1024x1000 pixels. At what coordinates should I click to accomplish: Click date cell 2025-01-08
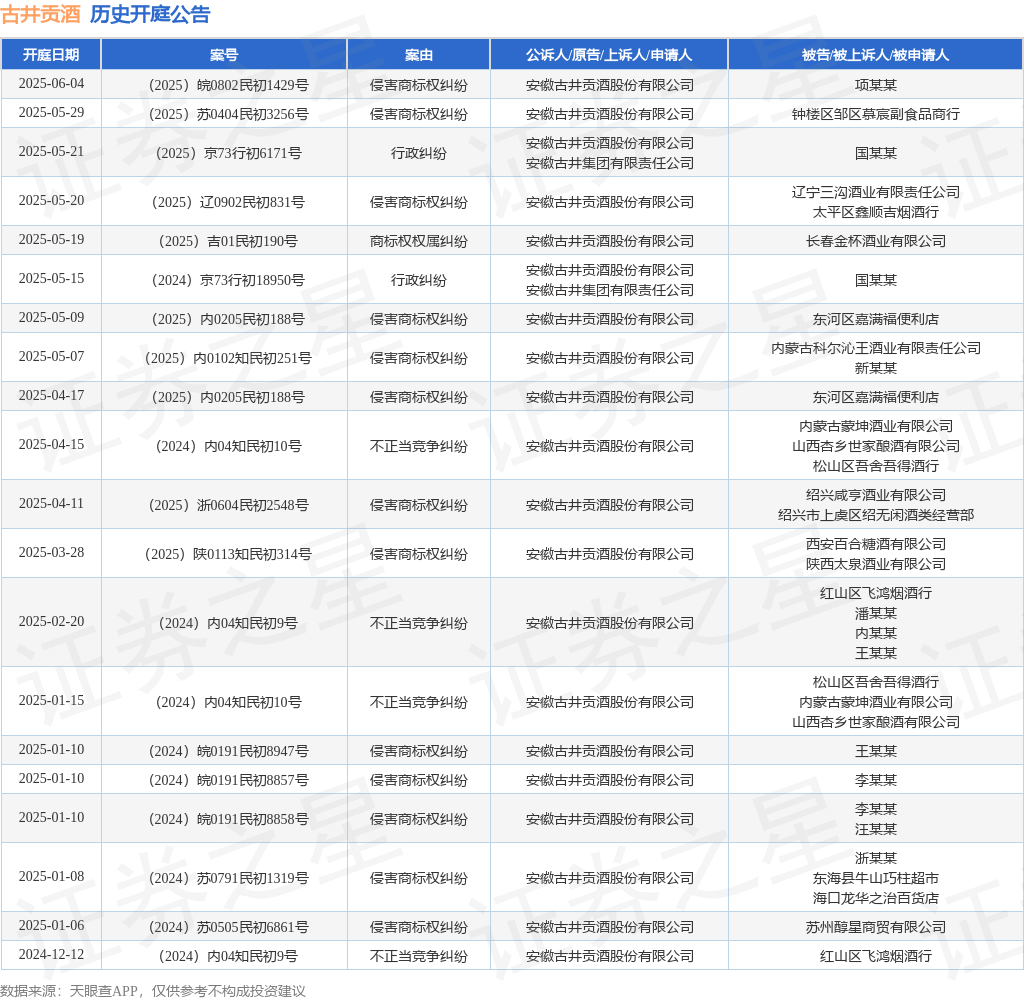(x=51, y=877)
